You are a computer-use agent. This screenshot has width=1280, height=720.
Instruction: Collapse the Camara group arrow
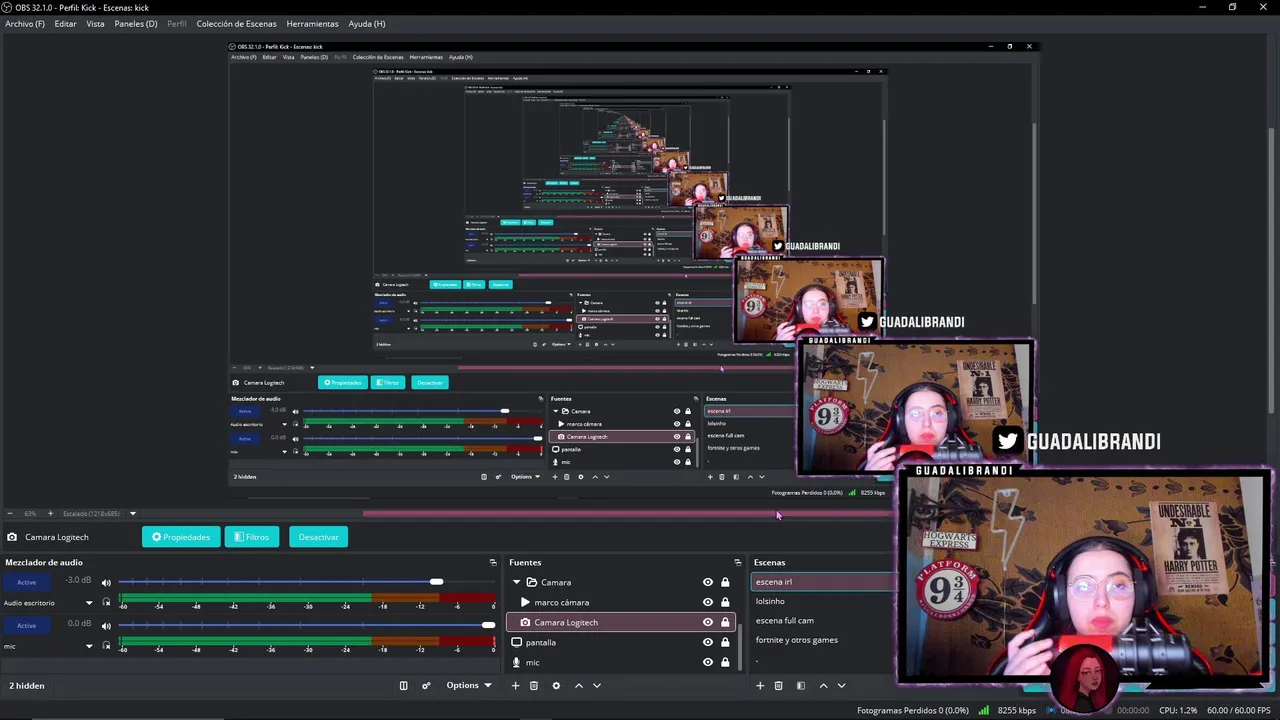point(516,582)
